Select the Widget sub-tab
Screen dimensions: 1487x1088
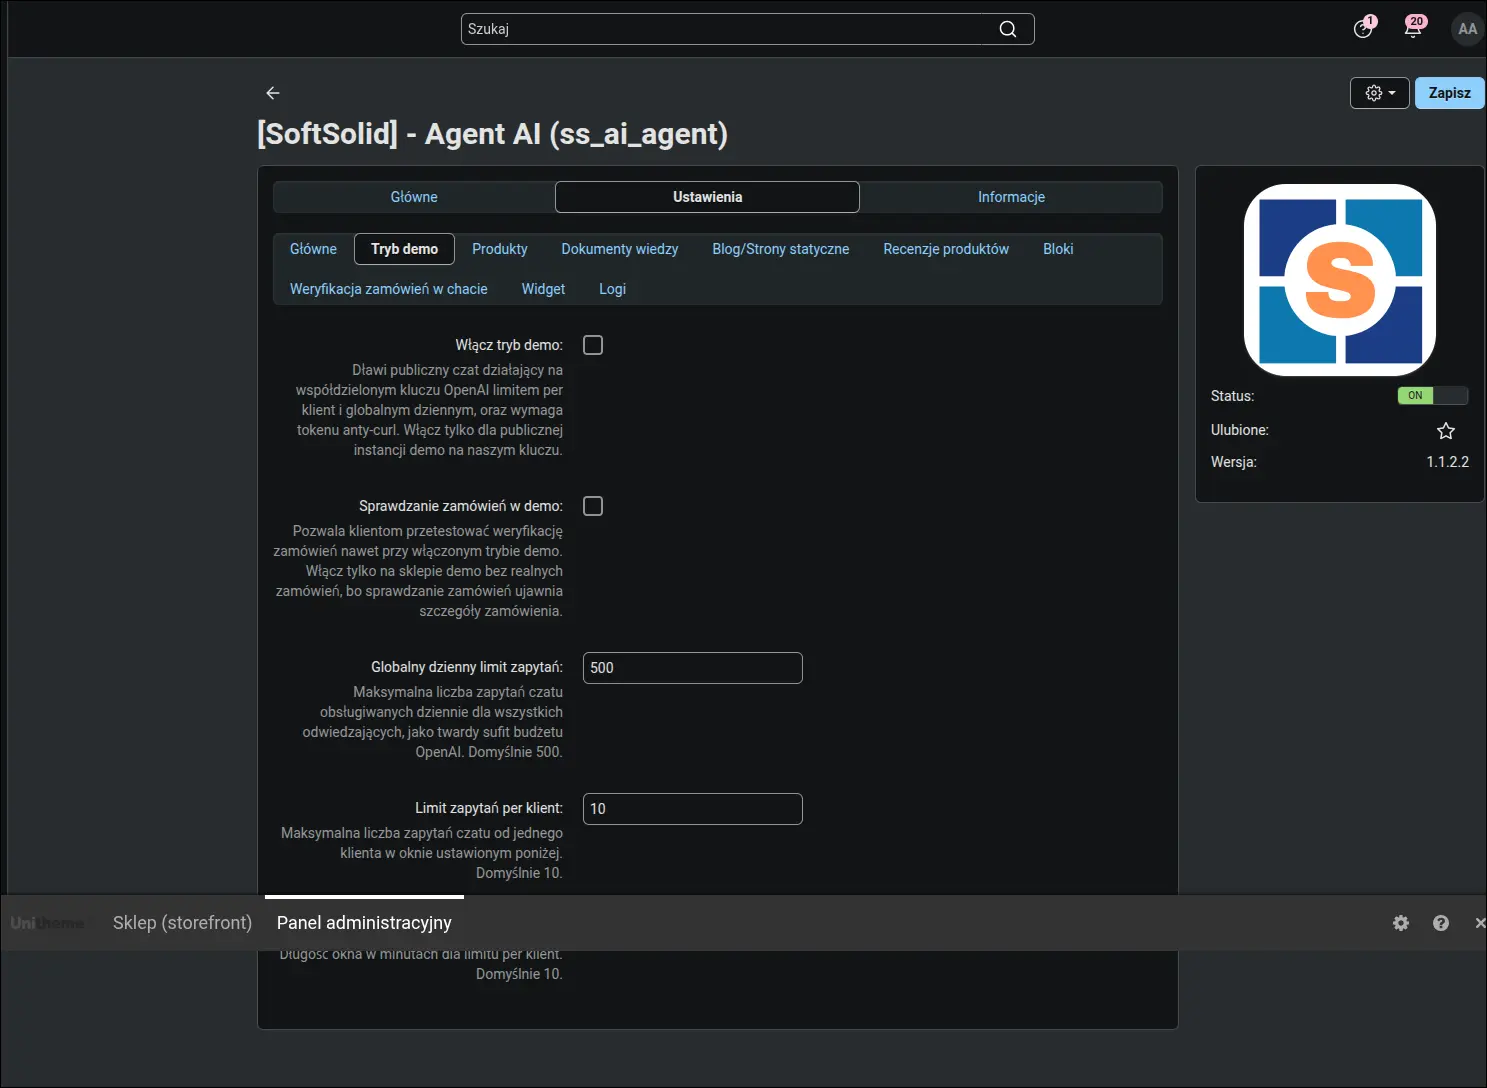tap(543, 289)
